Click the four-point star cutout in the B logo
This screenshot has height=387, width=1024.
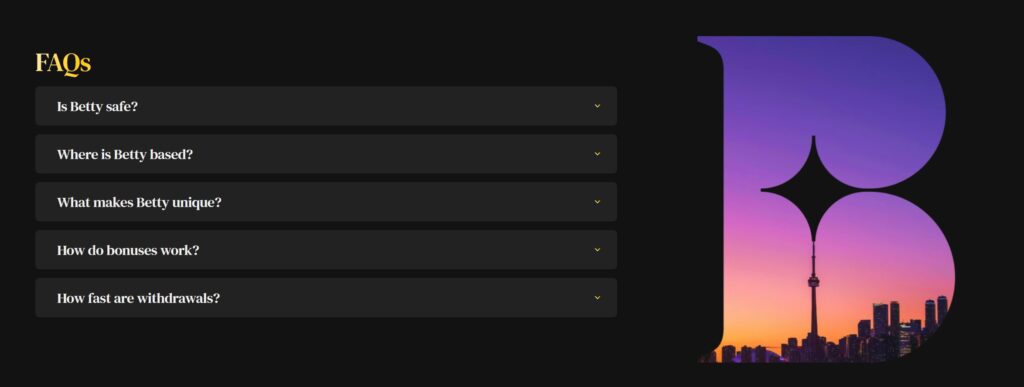pyautogui.click(x=813, y=189)
